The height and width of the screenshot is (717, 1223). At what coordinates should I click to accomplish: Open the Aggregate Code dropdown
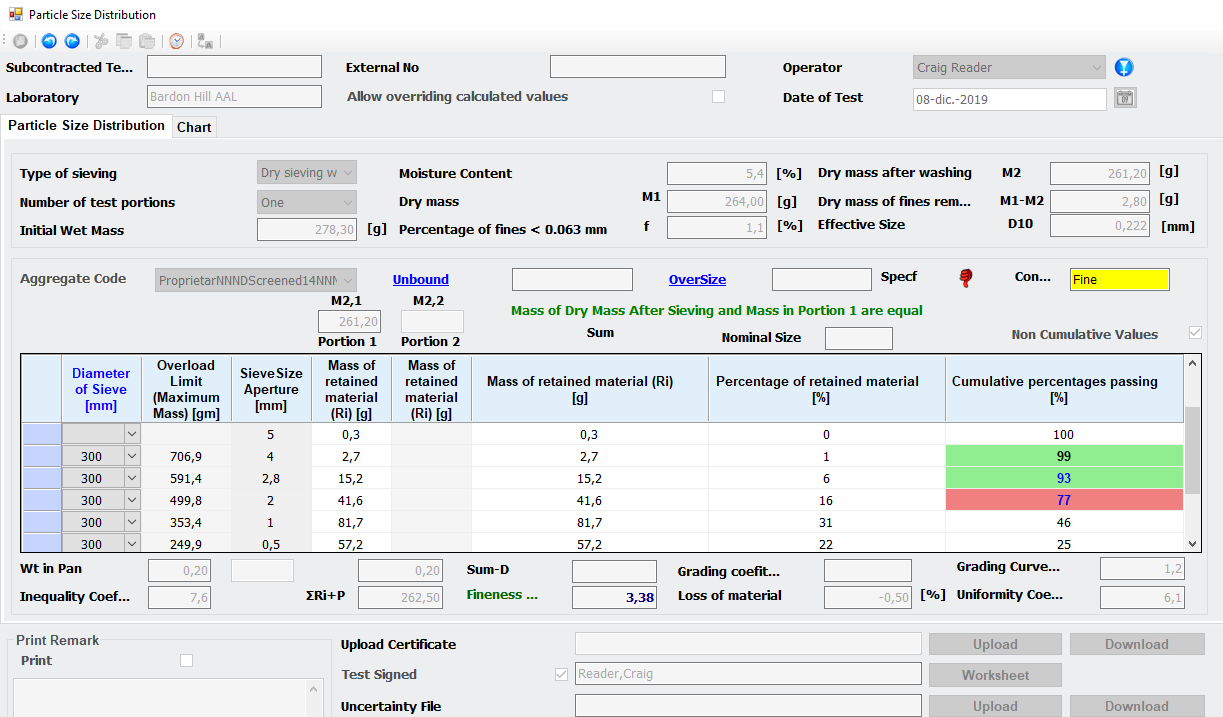pyautogui.click(x=256, y=280)
